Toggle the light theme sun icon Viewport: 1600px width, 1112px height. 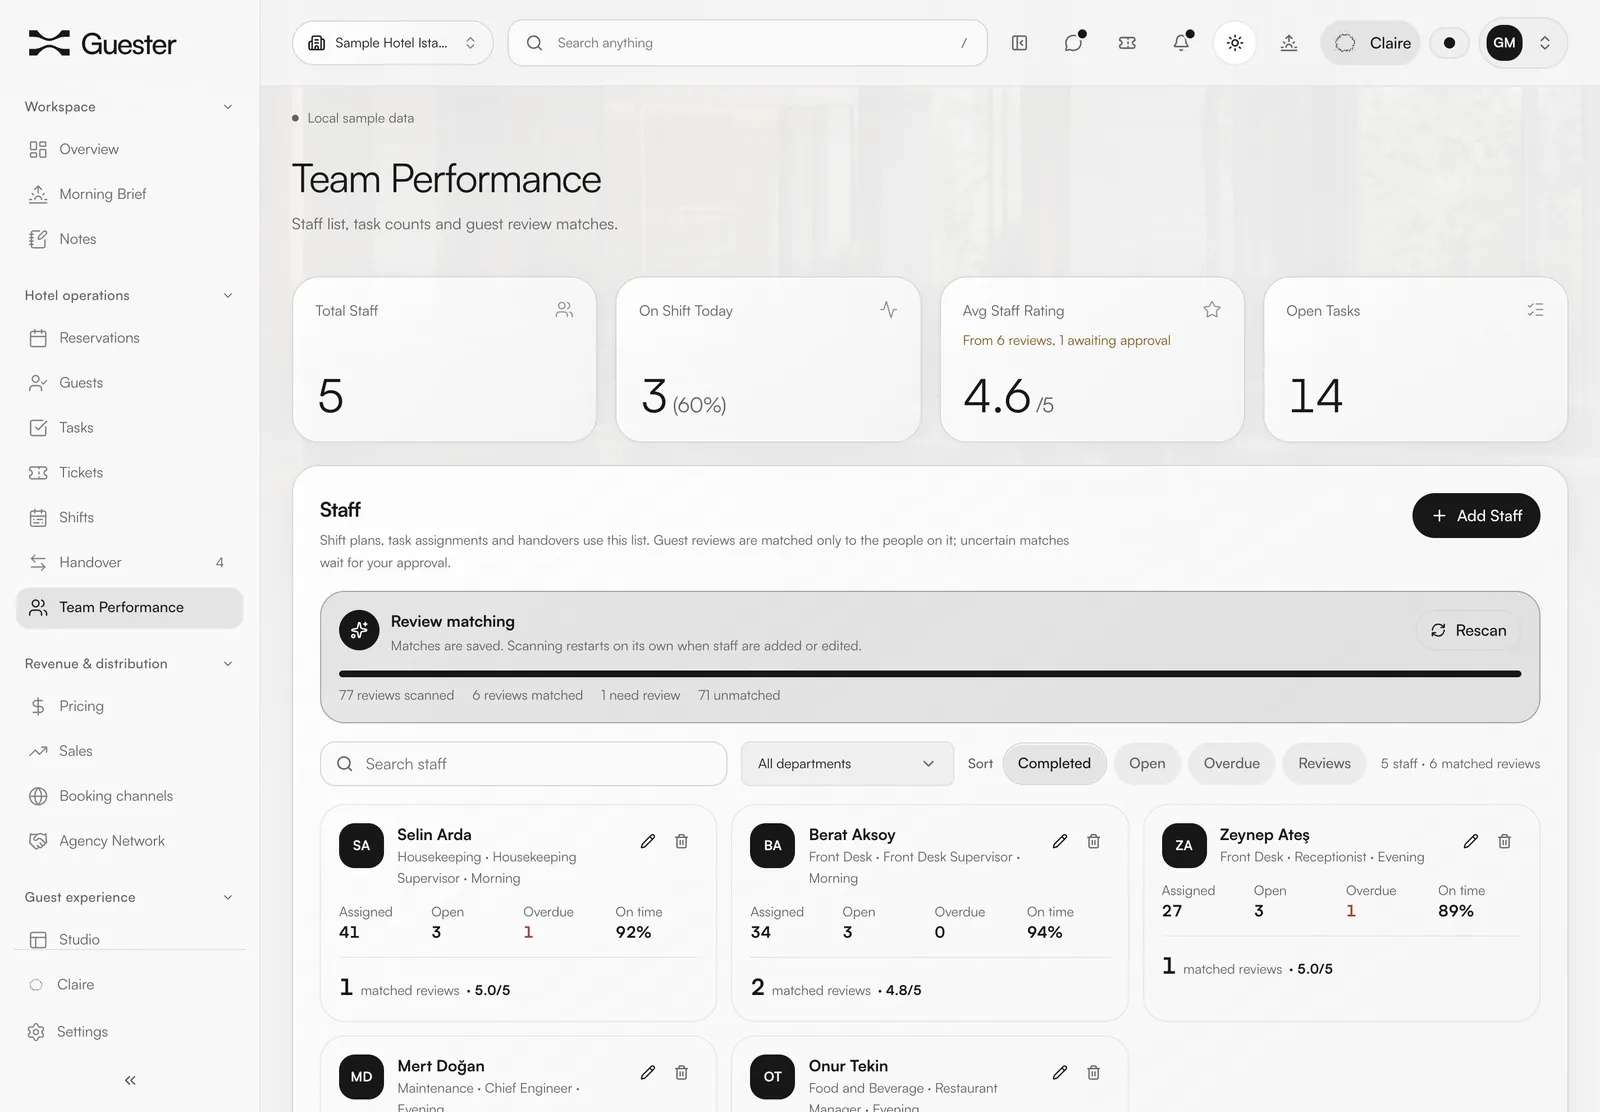tap(1235, 43)
